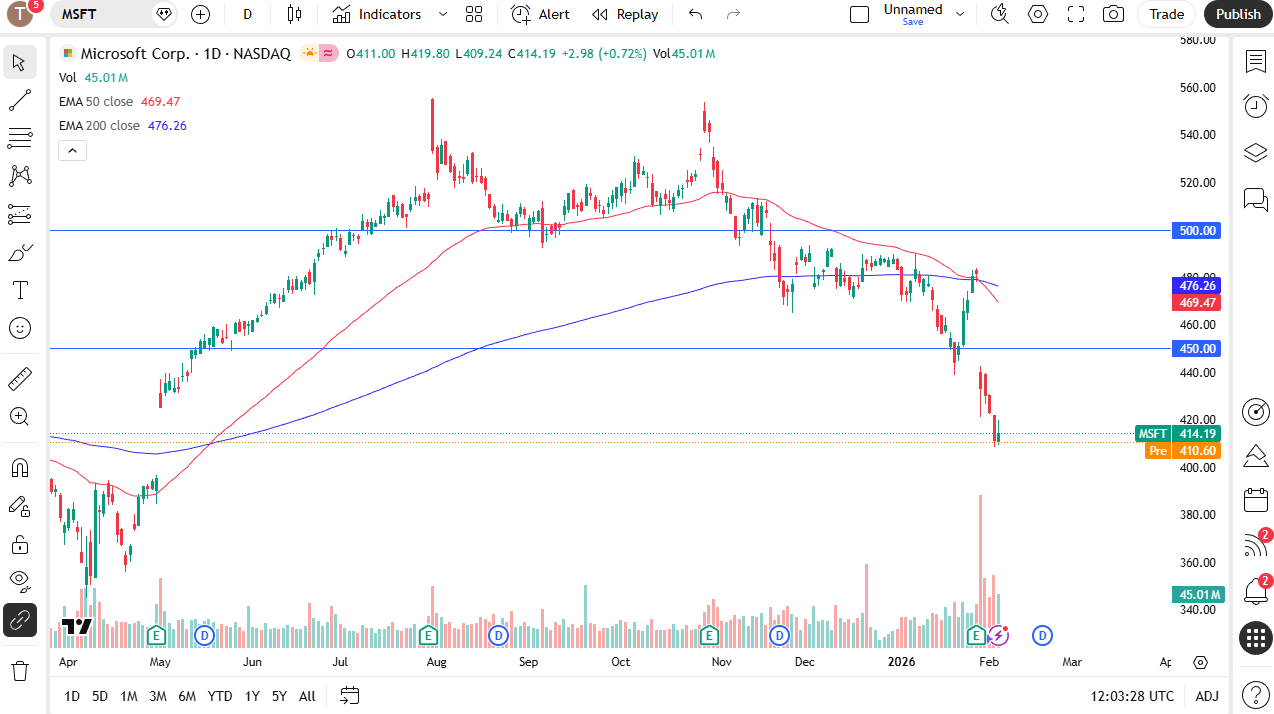Open the Trade panel
The width and height of the screenshot is (1274, 714).
pos(1166,14)
